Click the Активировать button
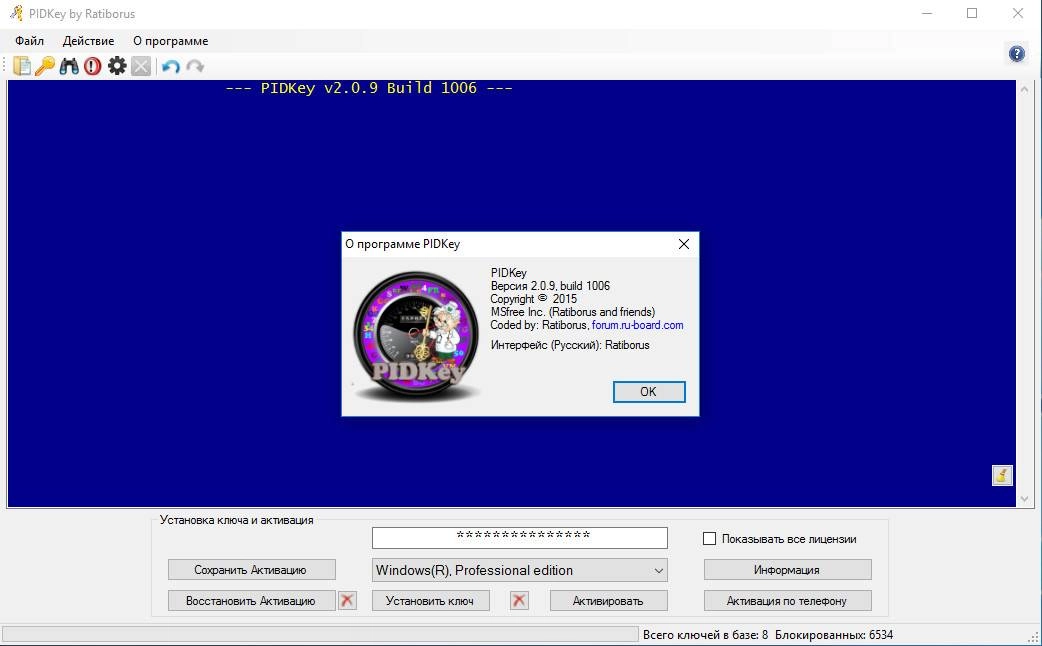1042x646 pixels. click(608, 601)
